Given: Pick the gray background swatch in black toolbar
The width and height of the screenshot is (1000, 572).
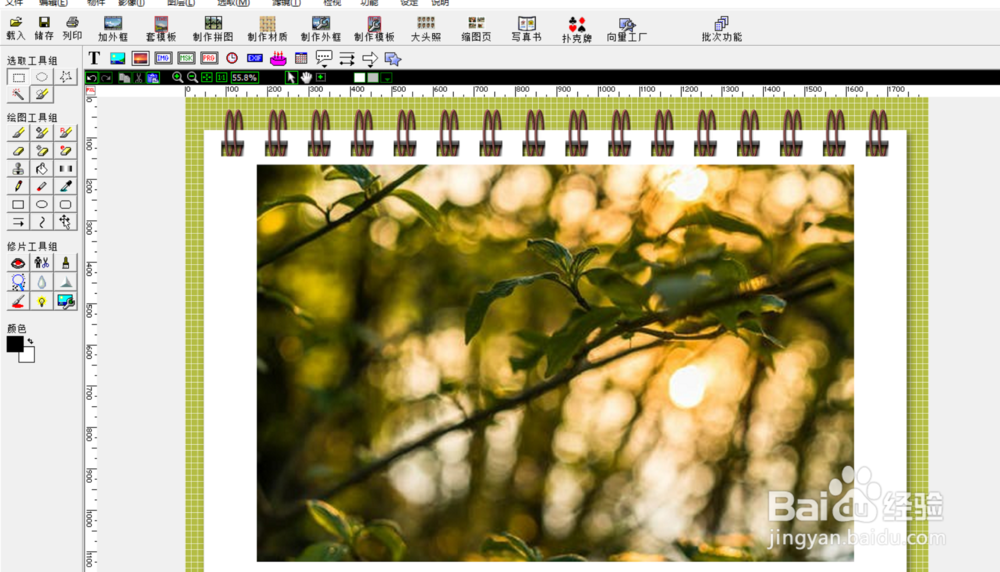Looking at the screenshot, I should point(373,78).
